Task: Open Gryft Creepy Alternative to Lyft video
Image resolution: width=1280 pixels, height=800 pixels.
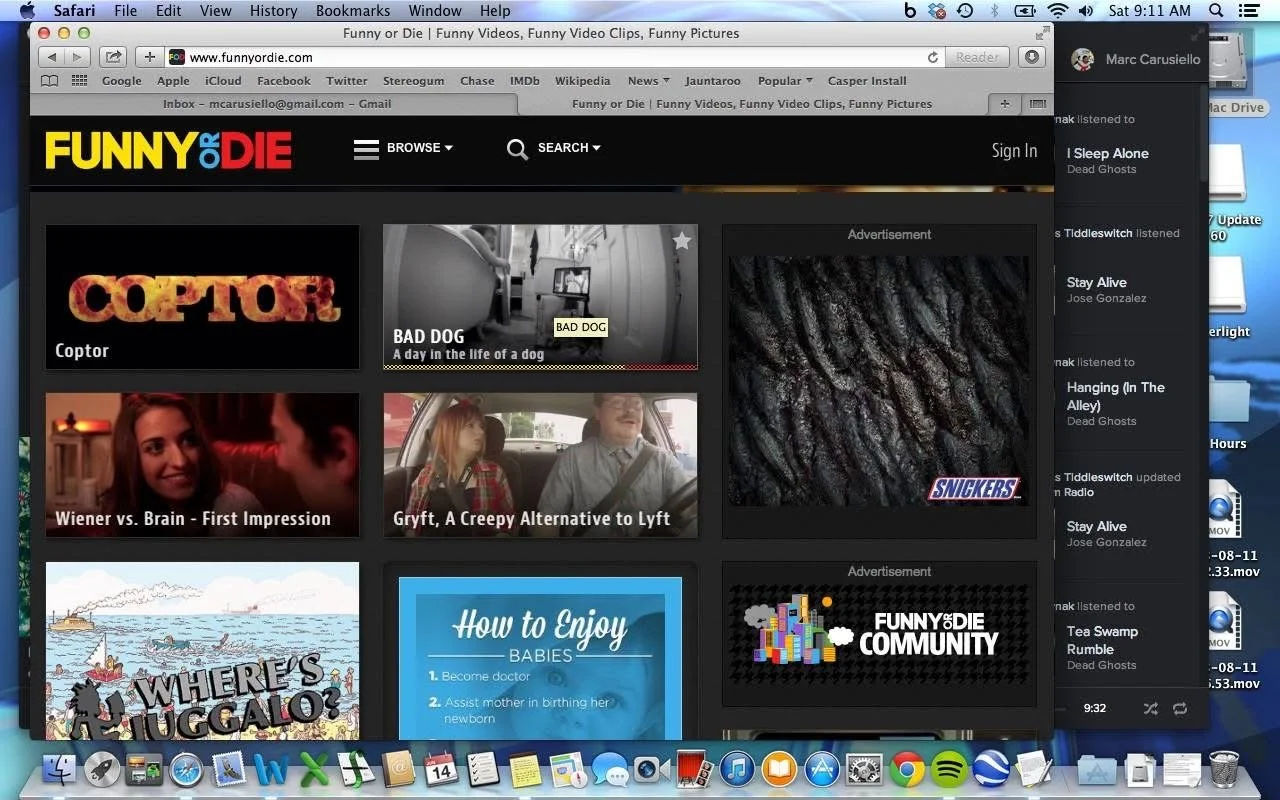Action: tap(540, 465)
